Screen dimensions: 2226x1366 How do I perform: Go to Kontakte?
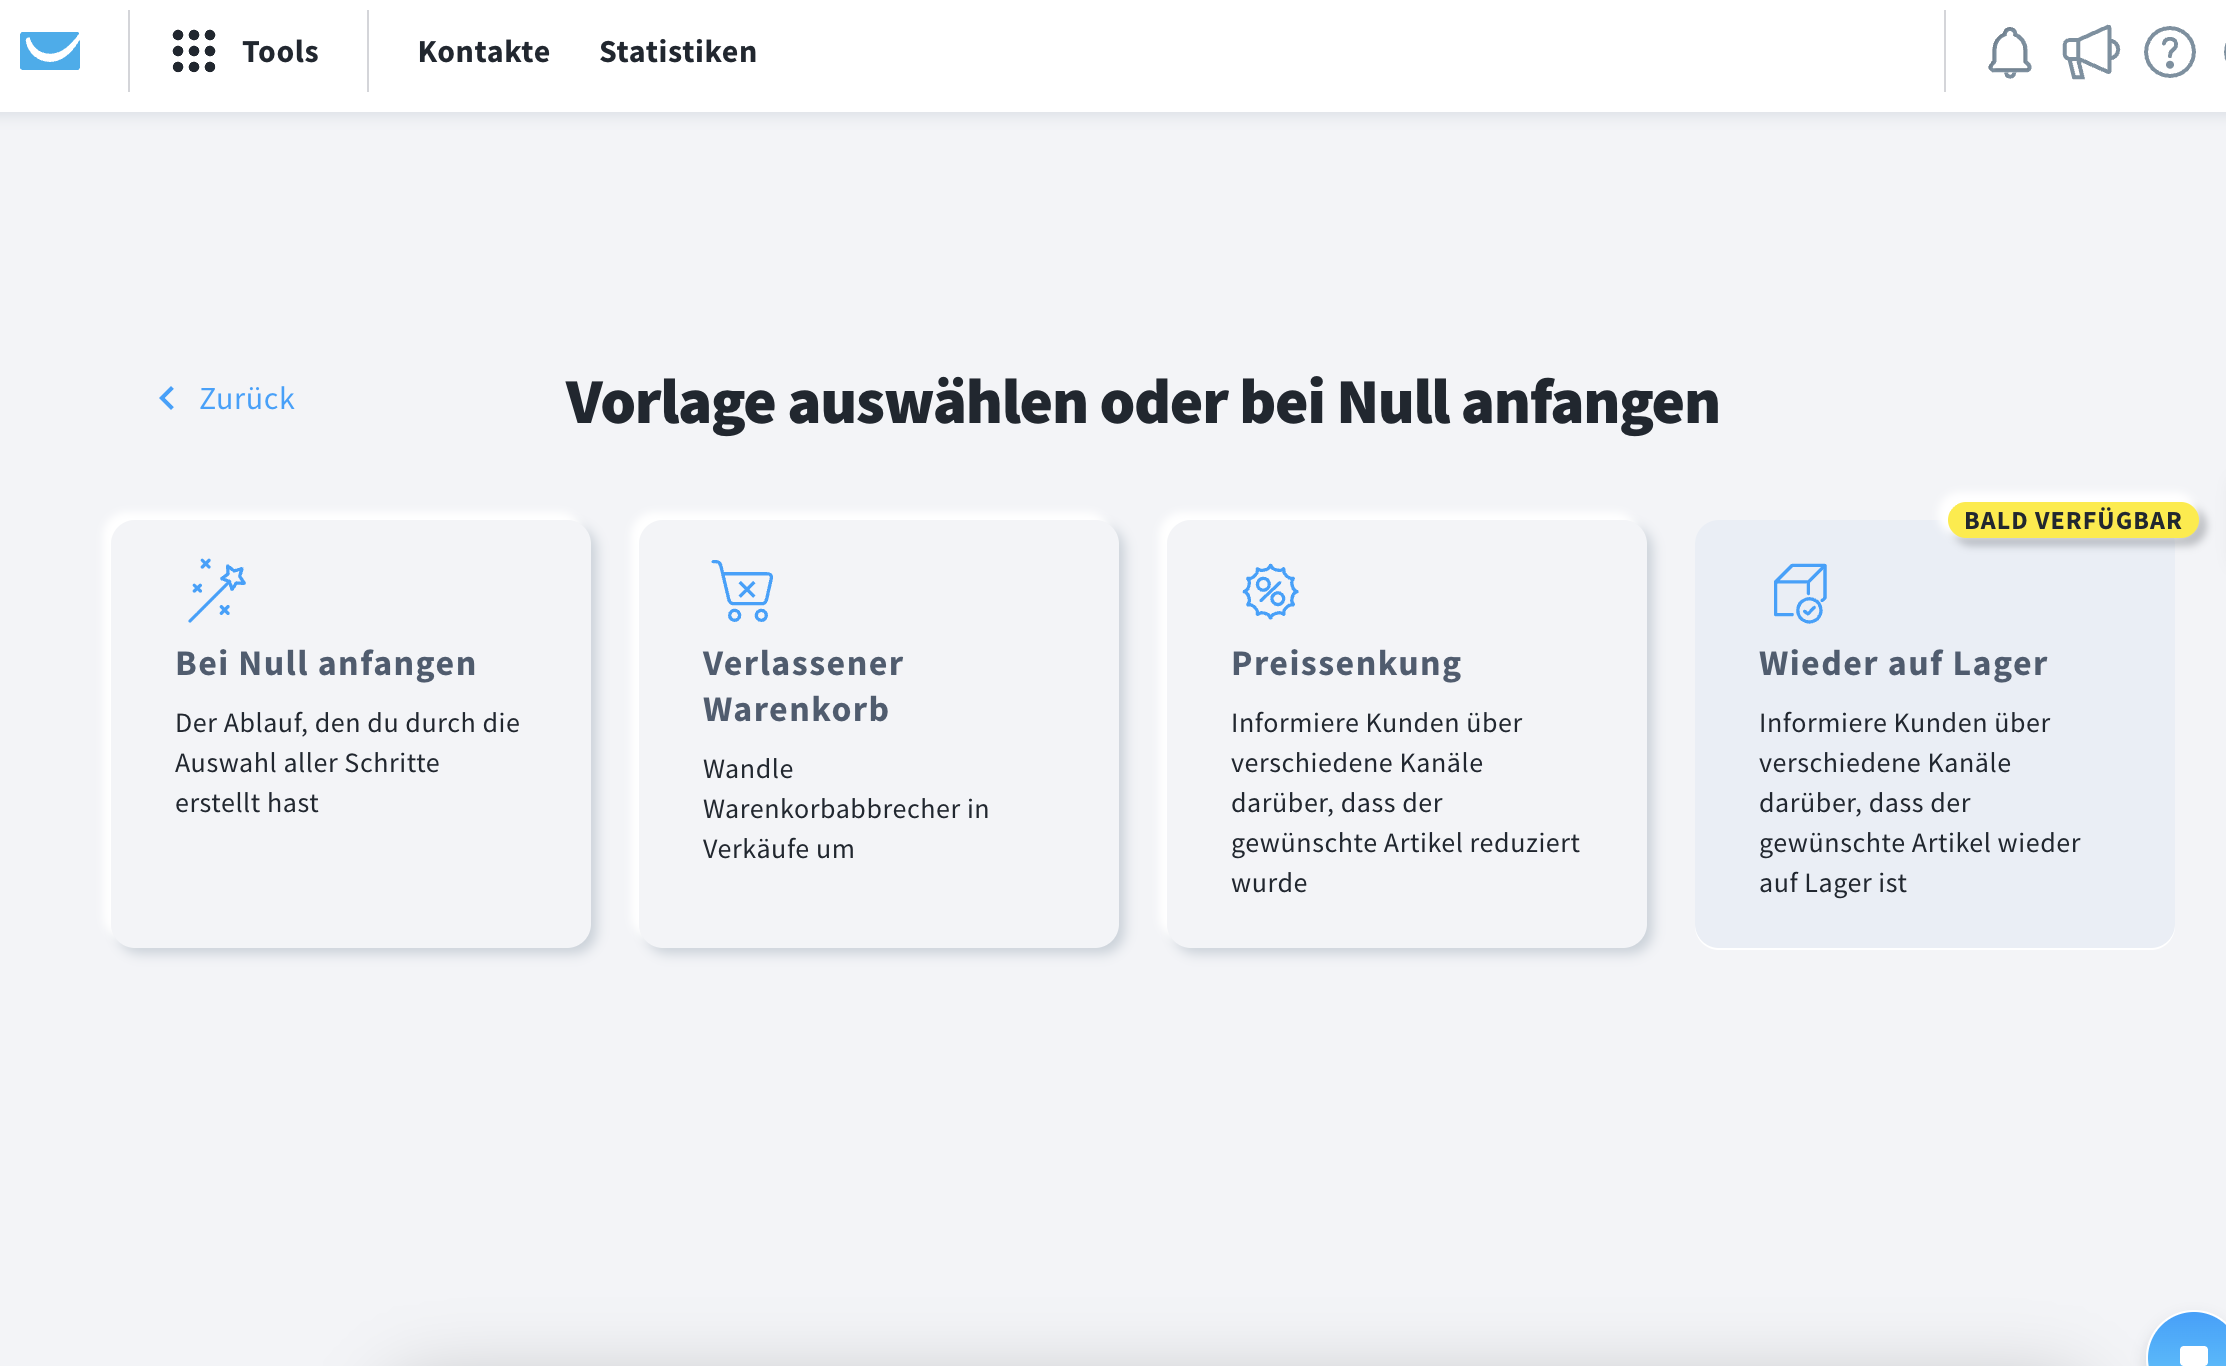484,52
